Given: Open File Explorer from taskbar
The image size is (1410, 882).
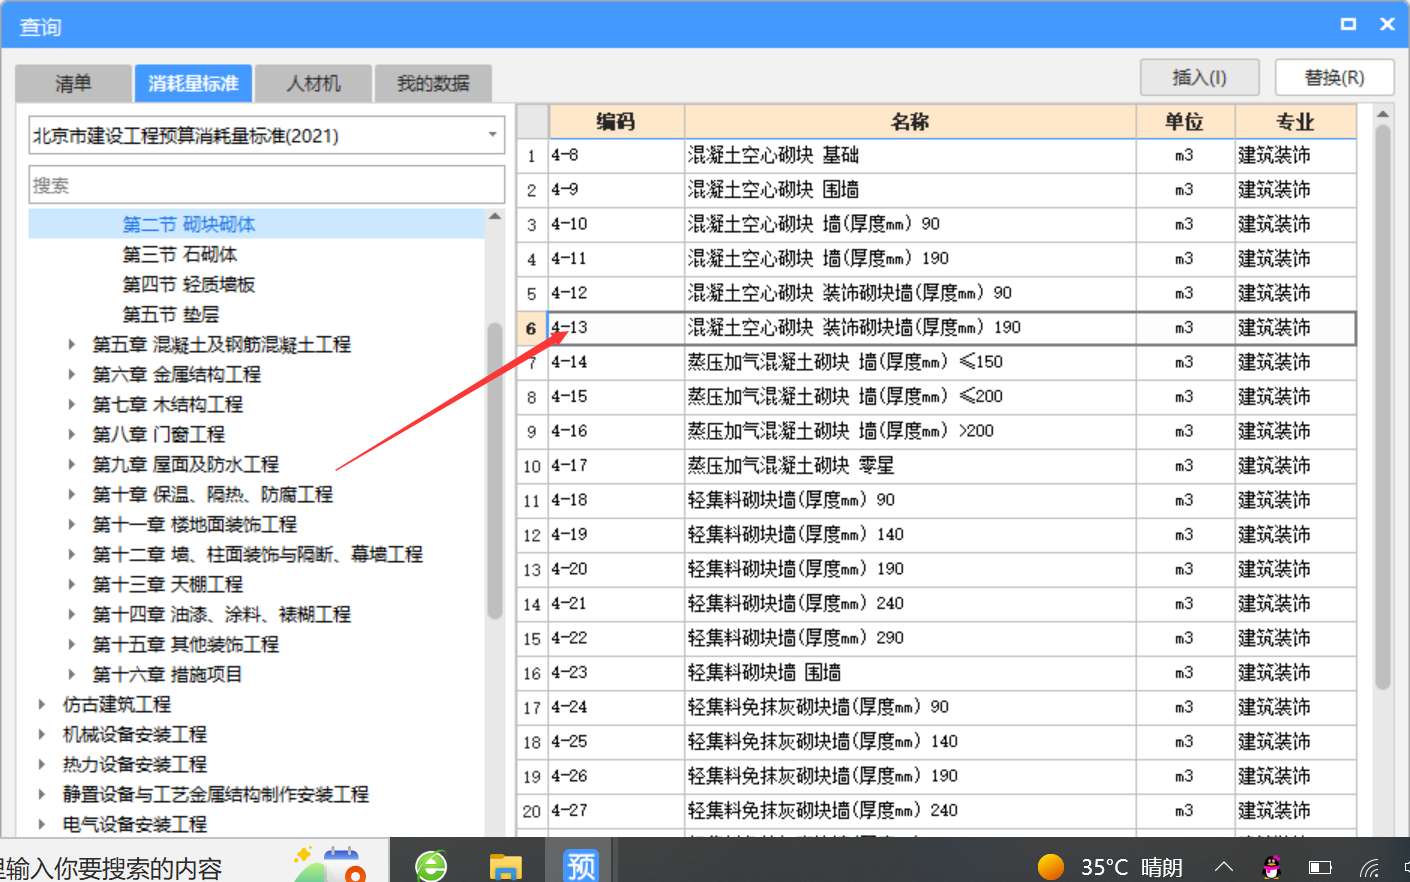Looking at the screenshot, I should (505, 865).
